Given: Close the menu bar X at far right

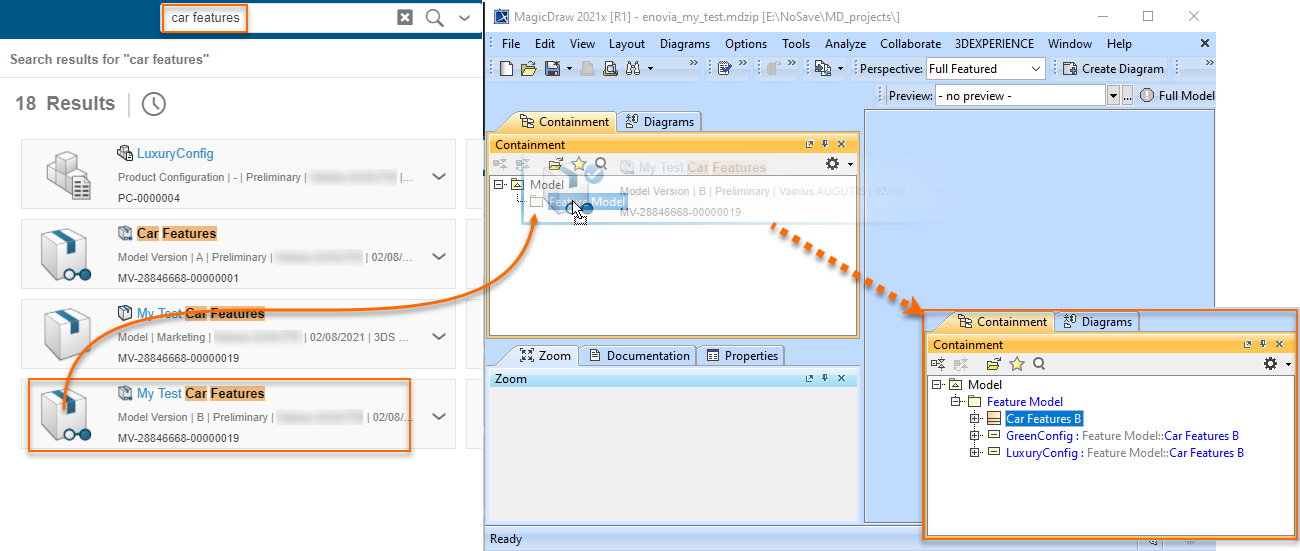Looking at the screenshot, I should click(1205, 43).
